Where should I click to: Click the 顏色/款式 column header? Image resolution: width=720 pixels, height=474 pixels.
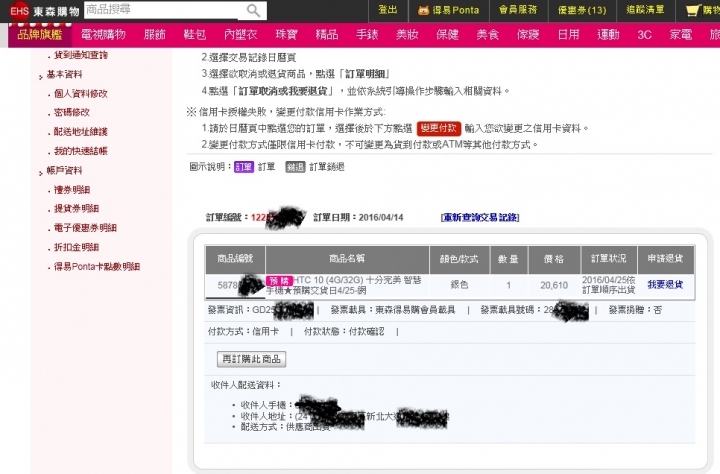(x=459, y=259)
